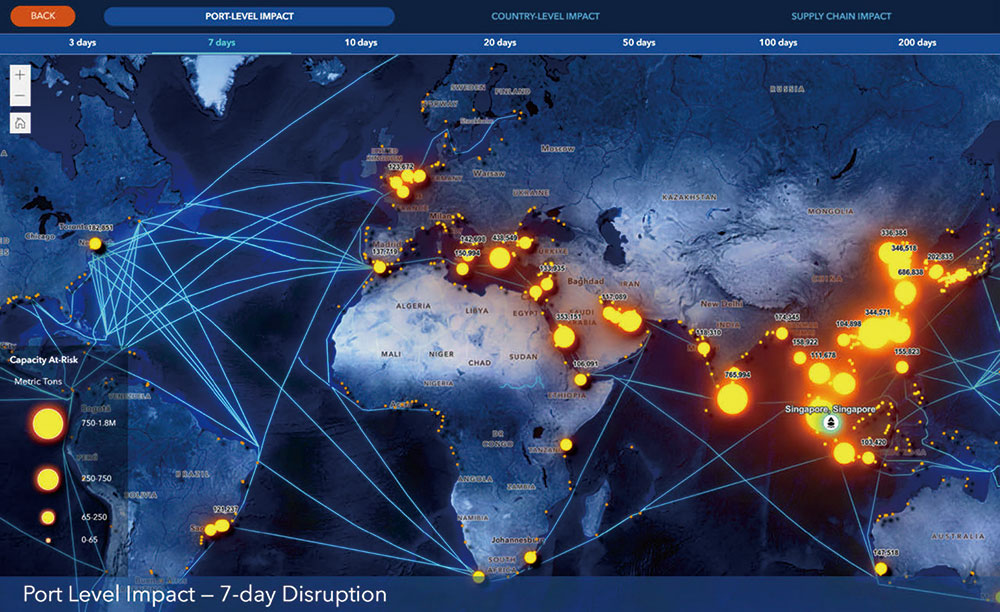The width and height of the screenshot is (1000, 612).
Task: Select the 50 days duration option
Action: tap(639, 43)
